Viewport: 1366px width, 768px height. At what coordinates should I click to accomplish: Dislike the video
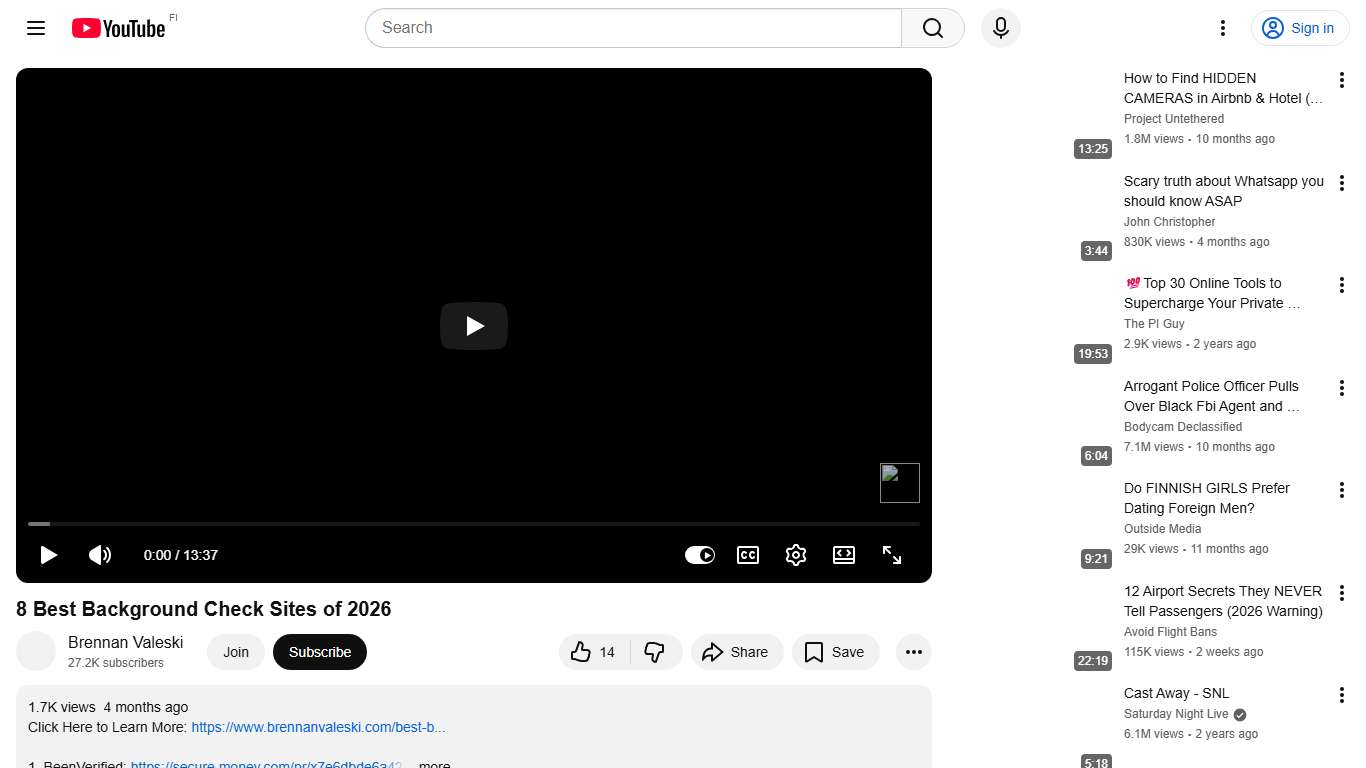[656, 652]
